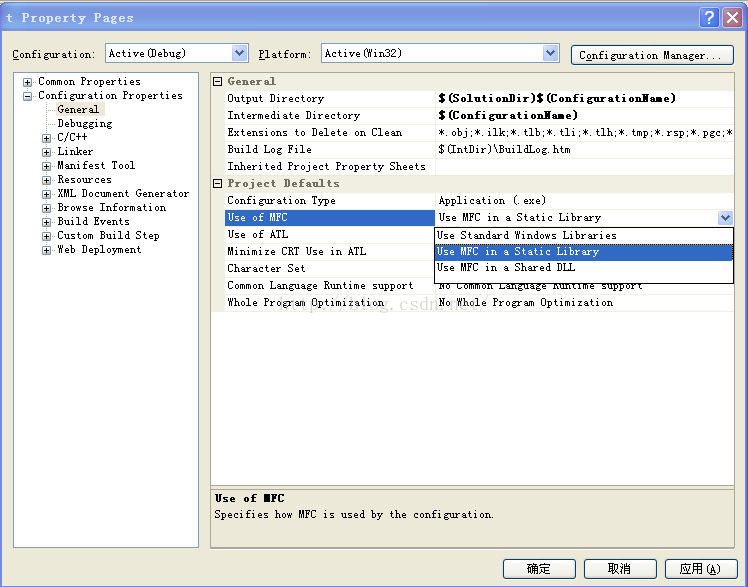Select Build Events tree item

[93, 221]
